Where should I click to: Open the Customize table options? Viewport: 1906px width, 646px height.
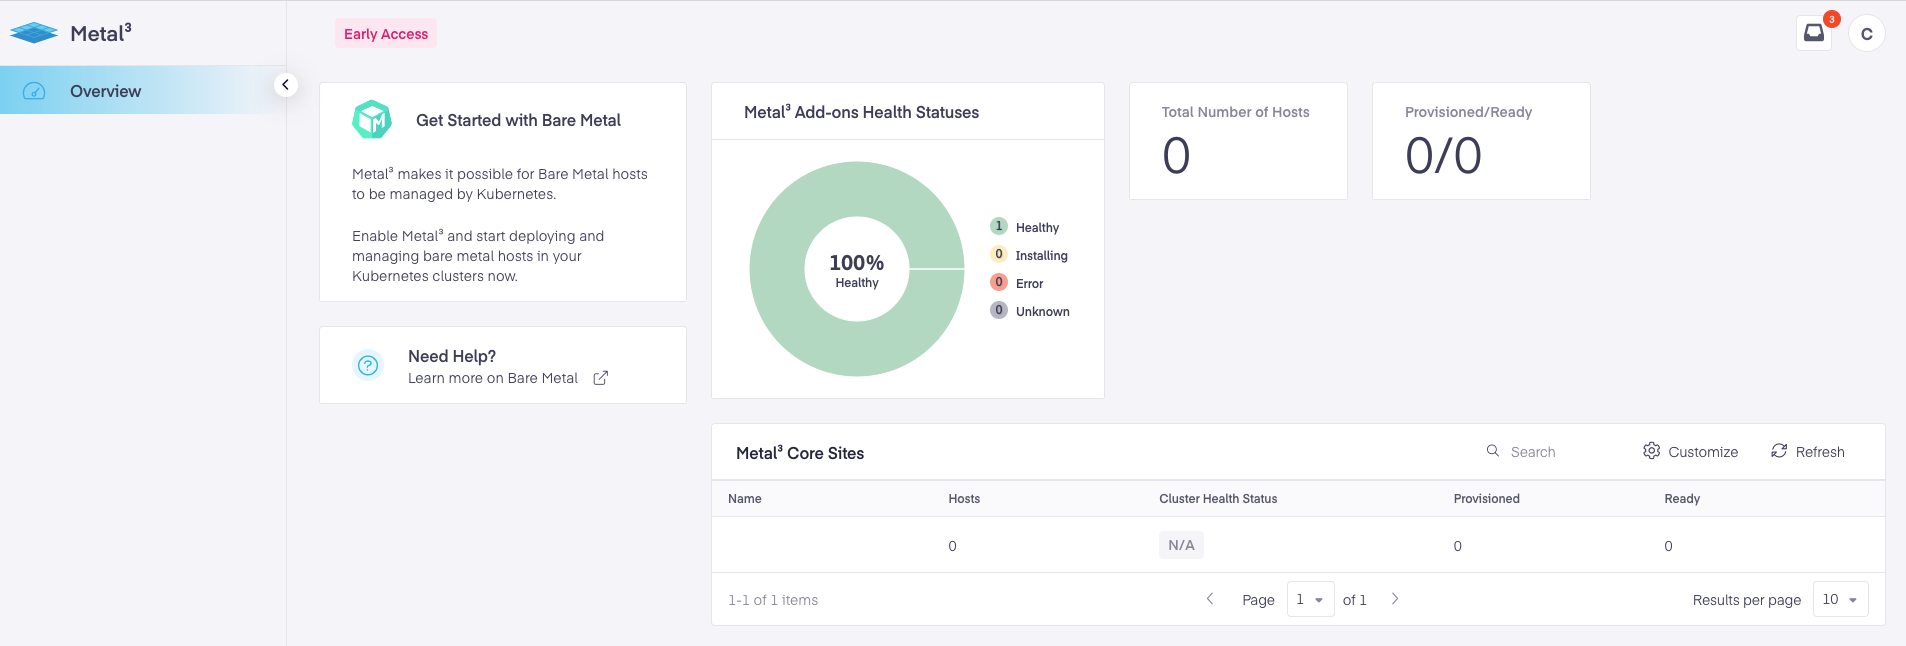click(x=1690, y=452)
